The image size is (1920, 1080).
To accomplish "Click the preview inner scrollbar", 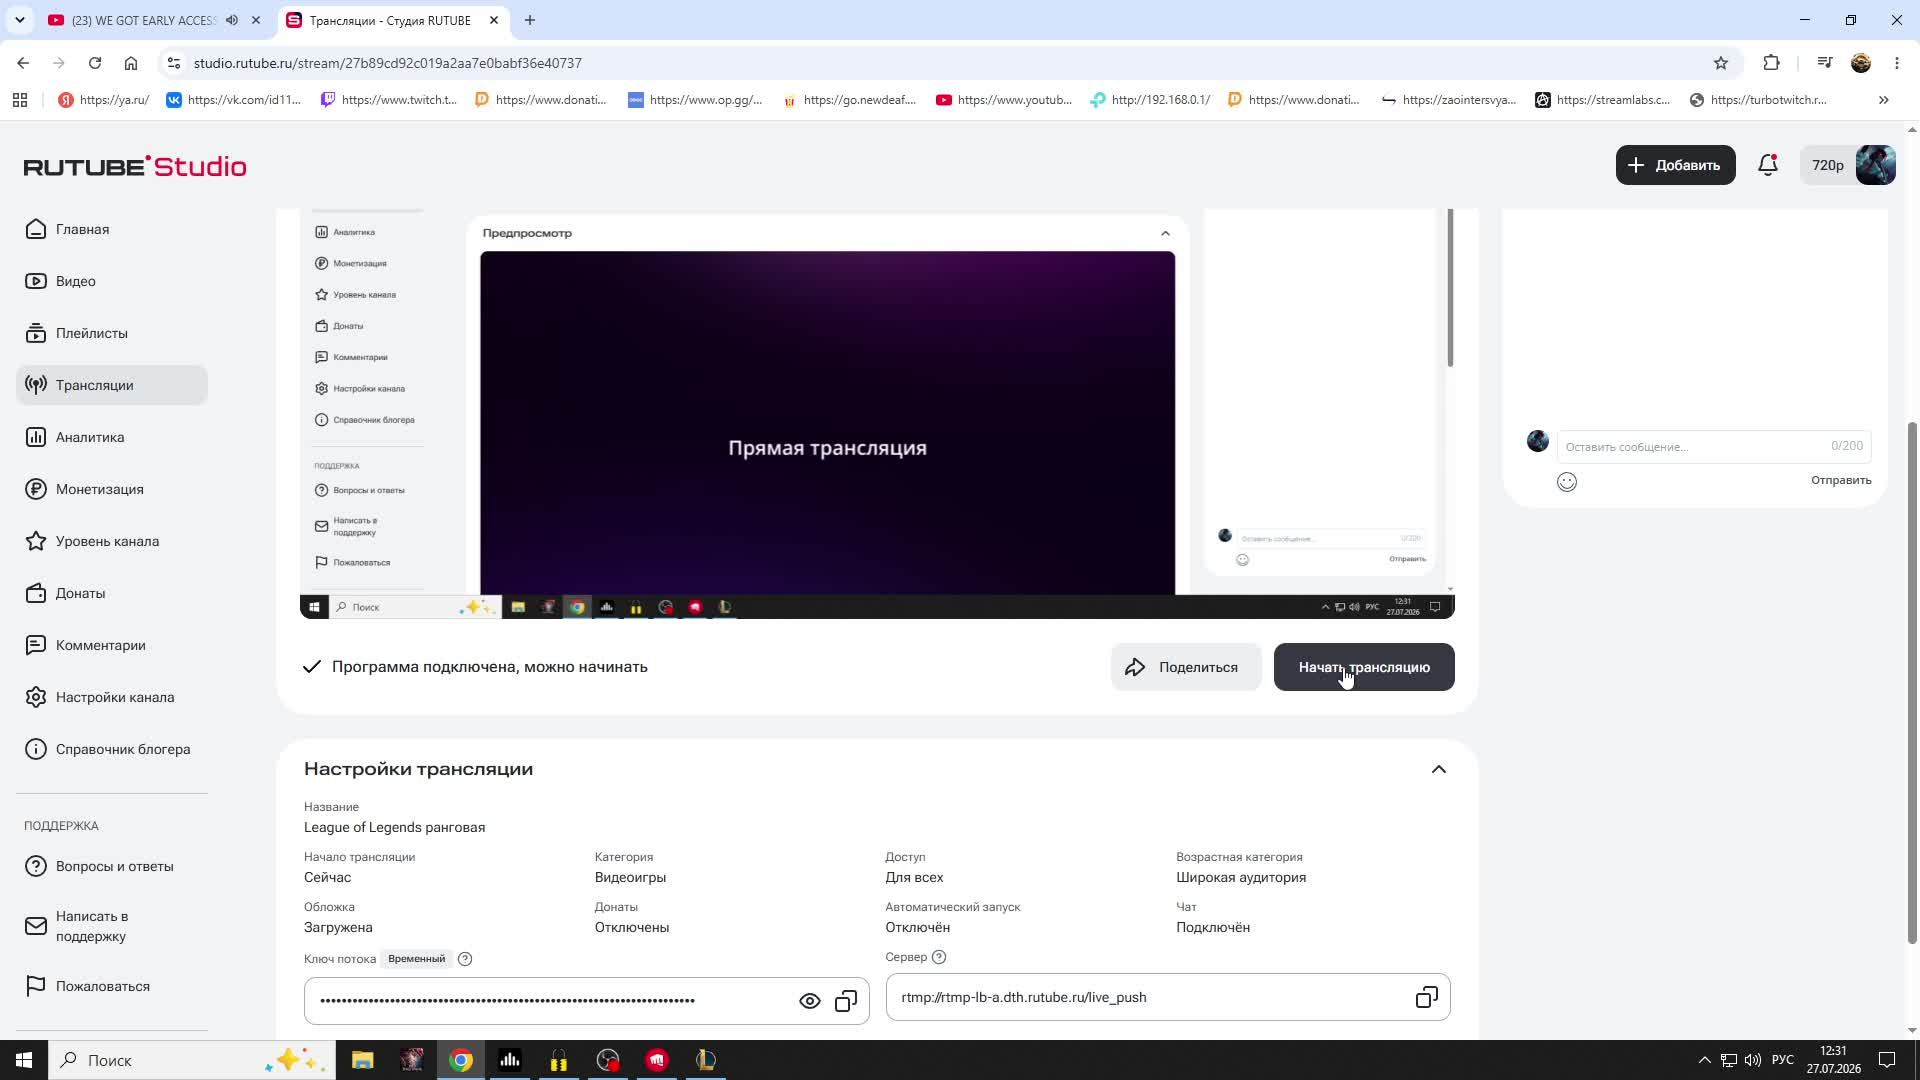I will point(1450,288).
